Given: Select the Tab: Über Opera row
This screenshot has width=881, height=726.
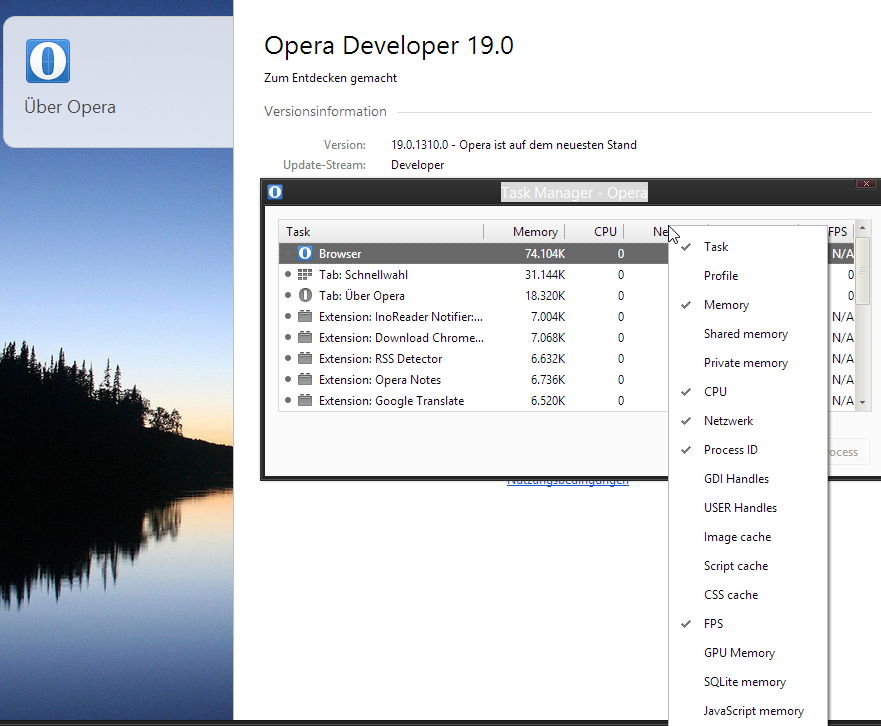Looking at the screenshot, I should coord(474,296).
